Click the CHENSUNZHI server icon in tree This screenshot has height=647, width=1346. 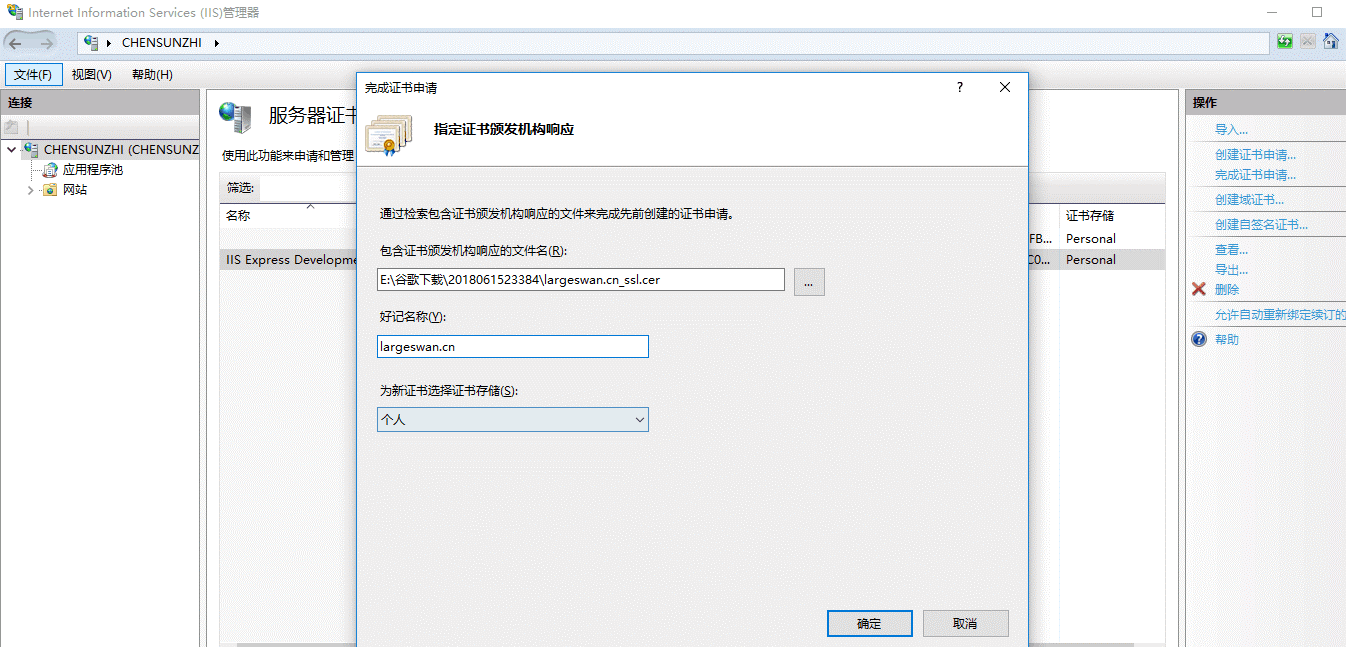coord(32,149)
